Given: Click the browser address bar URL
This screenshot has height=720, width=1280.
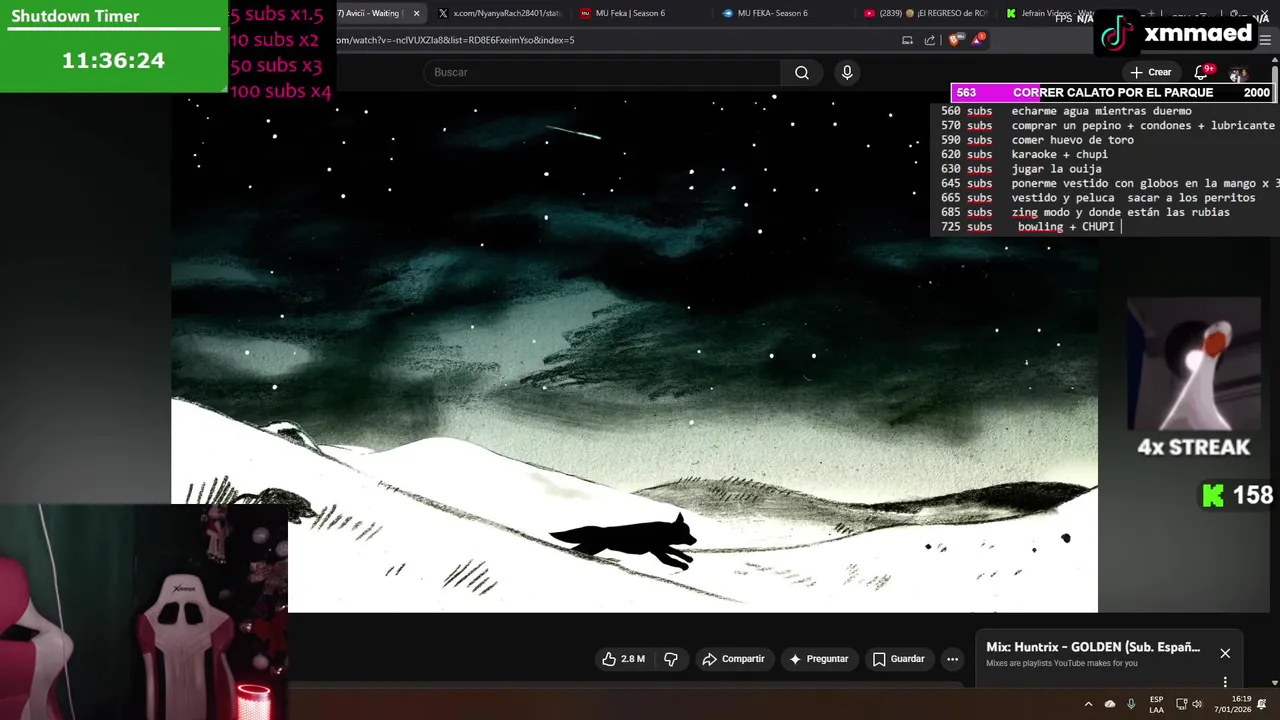Looking at the screenshot, I should pos(455,40).
